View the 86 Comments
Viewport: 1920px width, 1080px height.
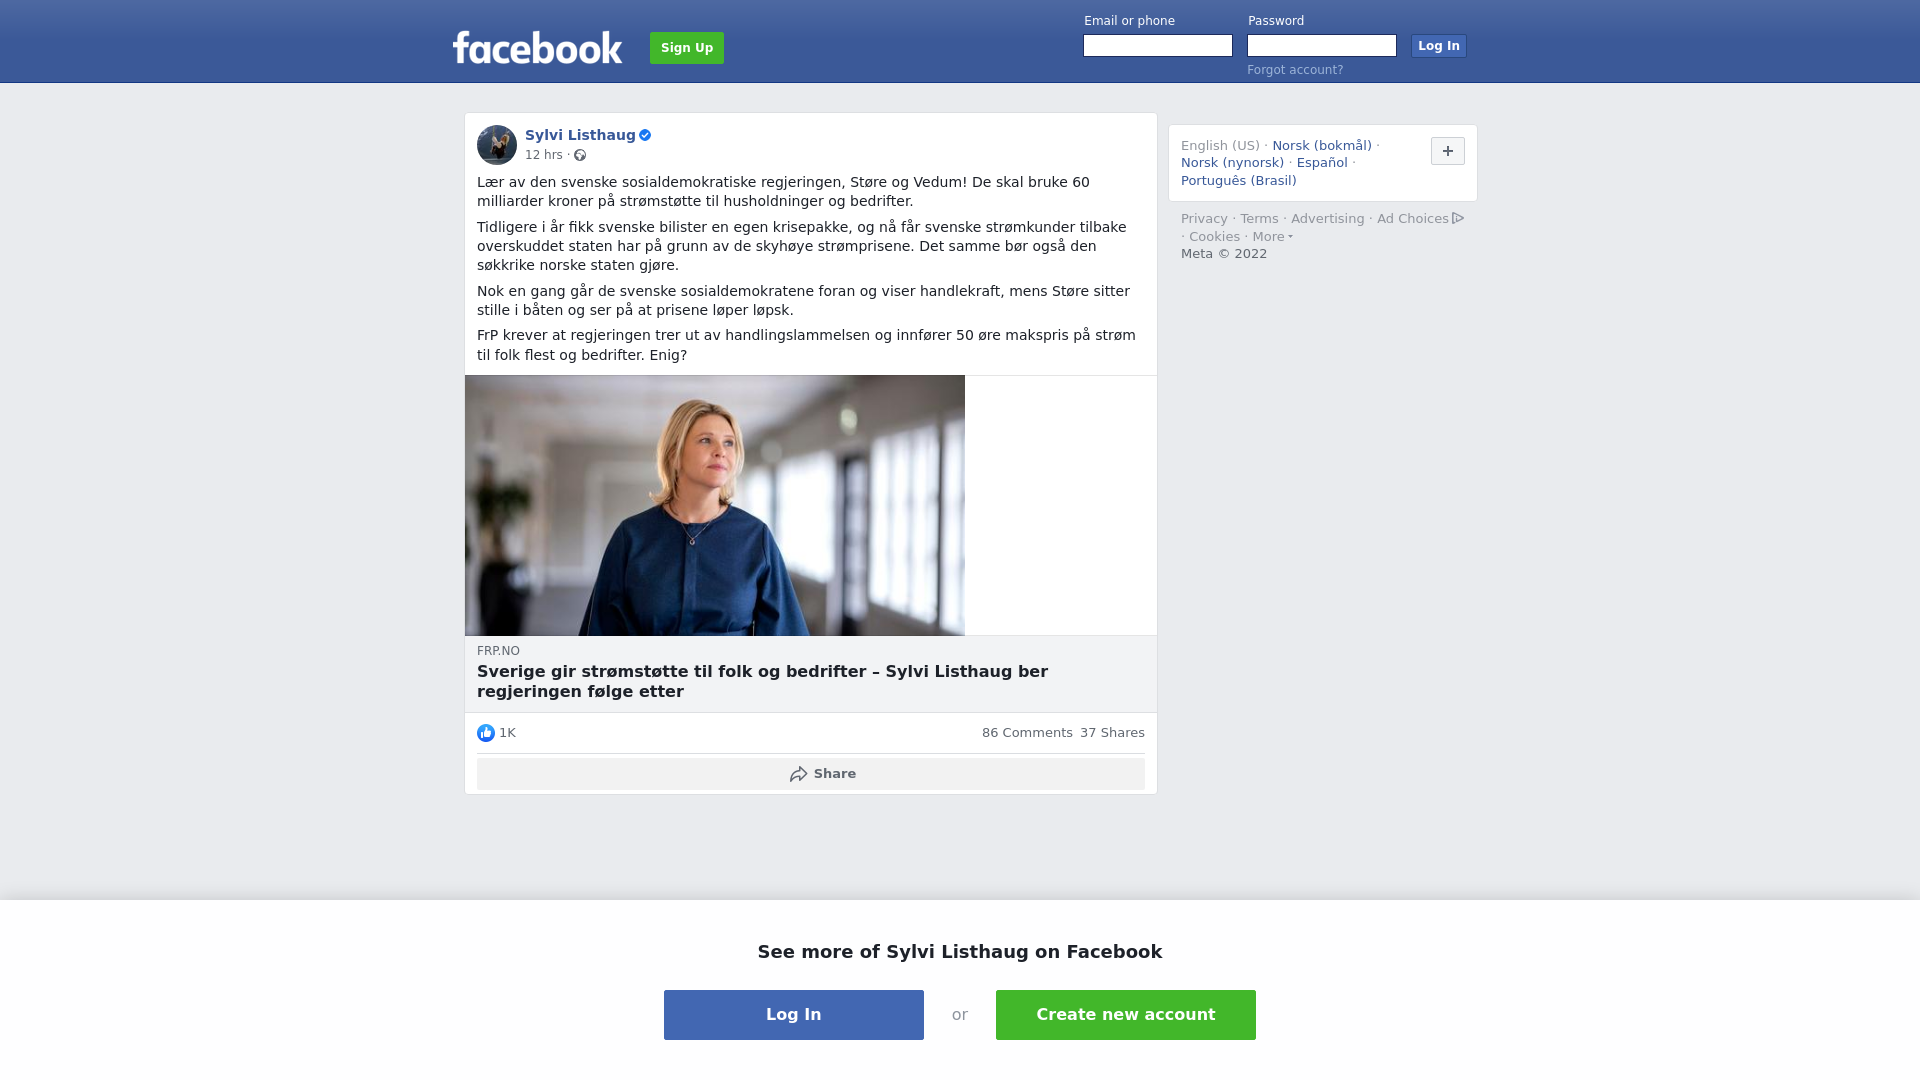click(1027, 733)
